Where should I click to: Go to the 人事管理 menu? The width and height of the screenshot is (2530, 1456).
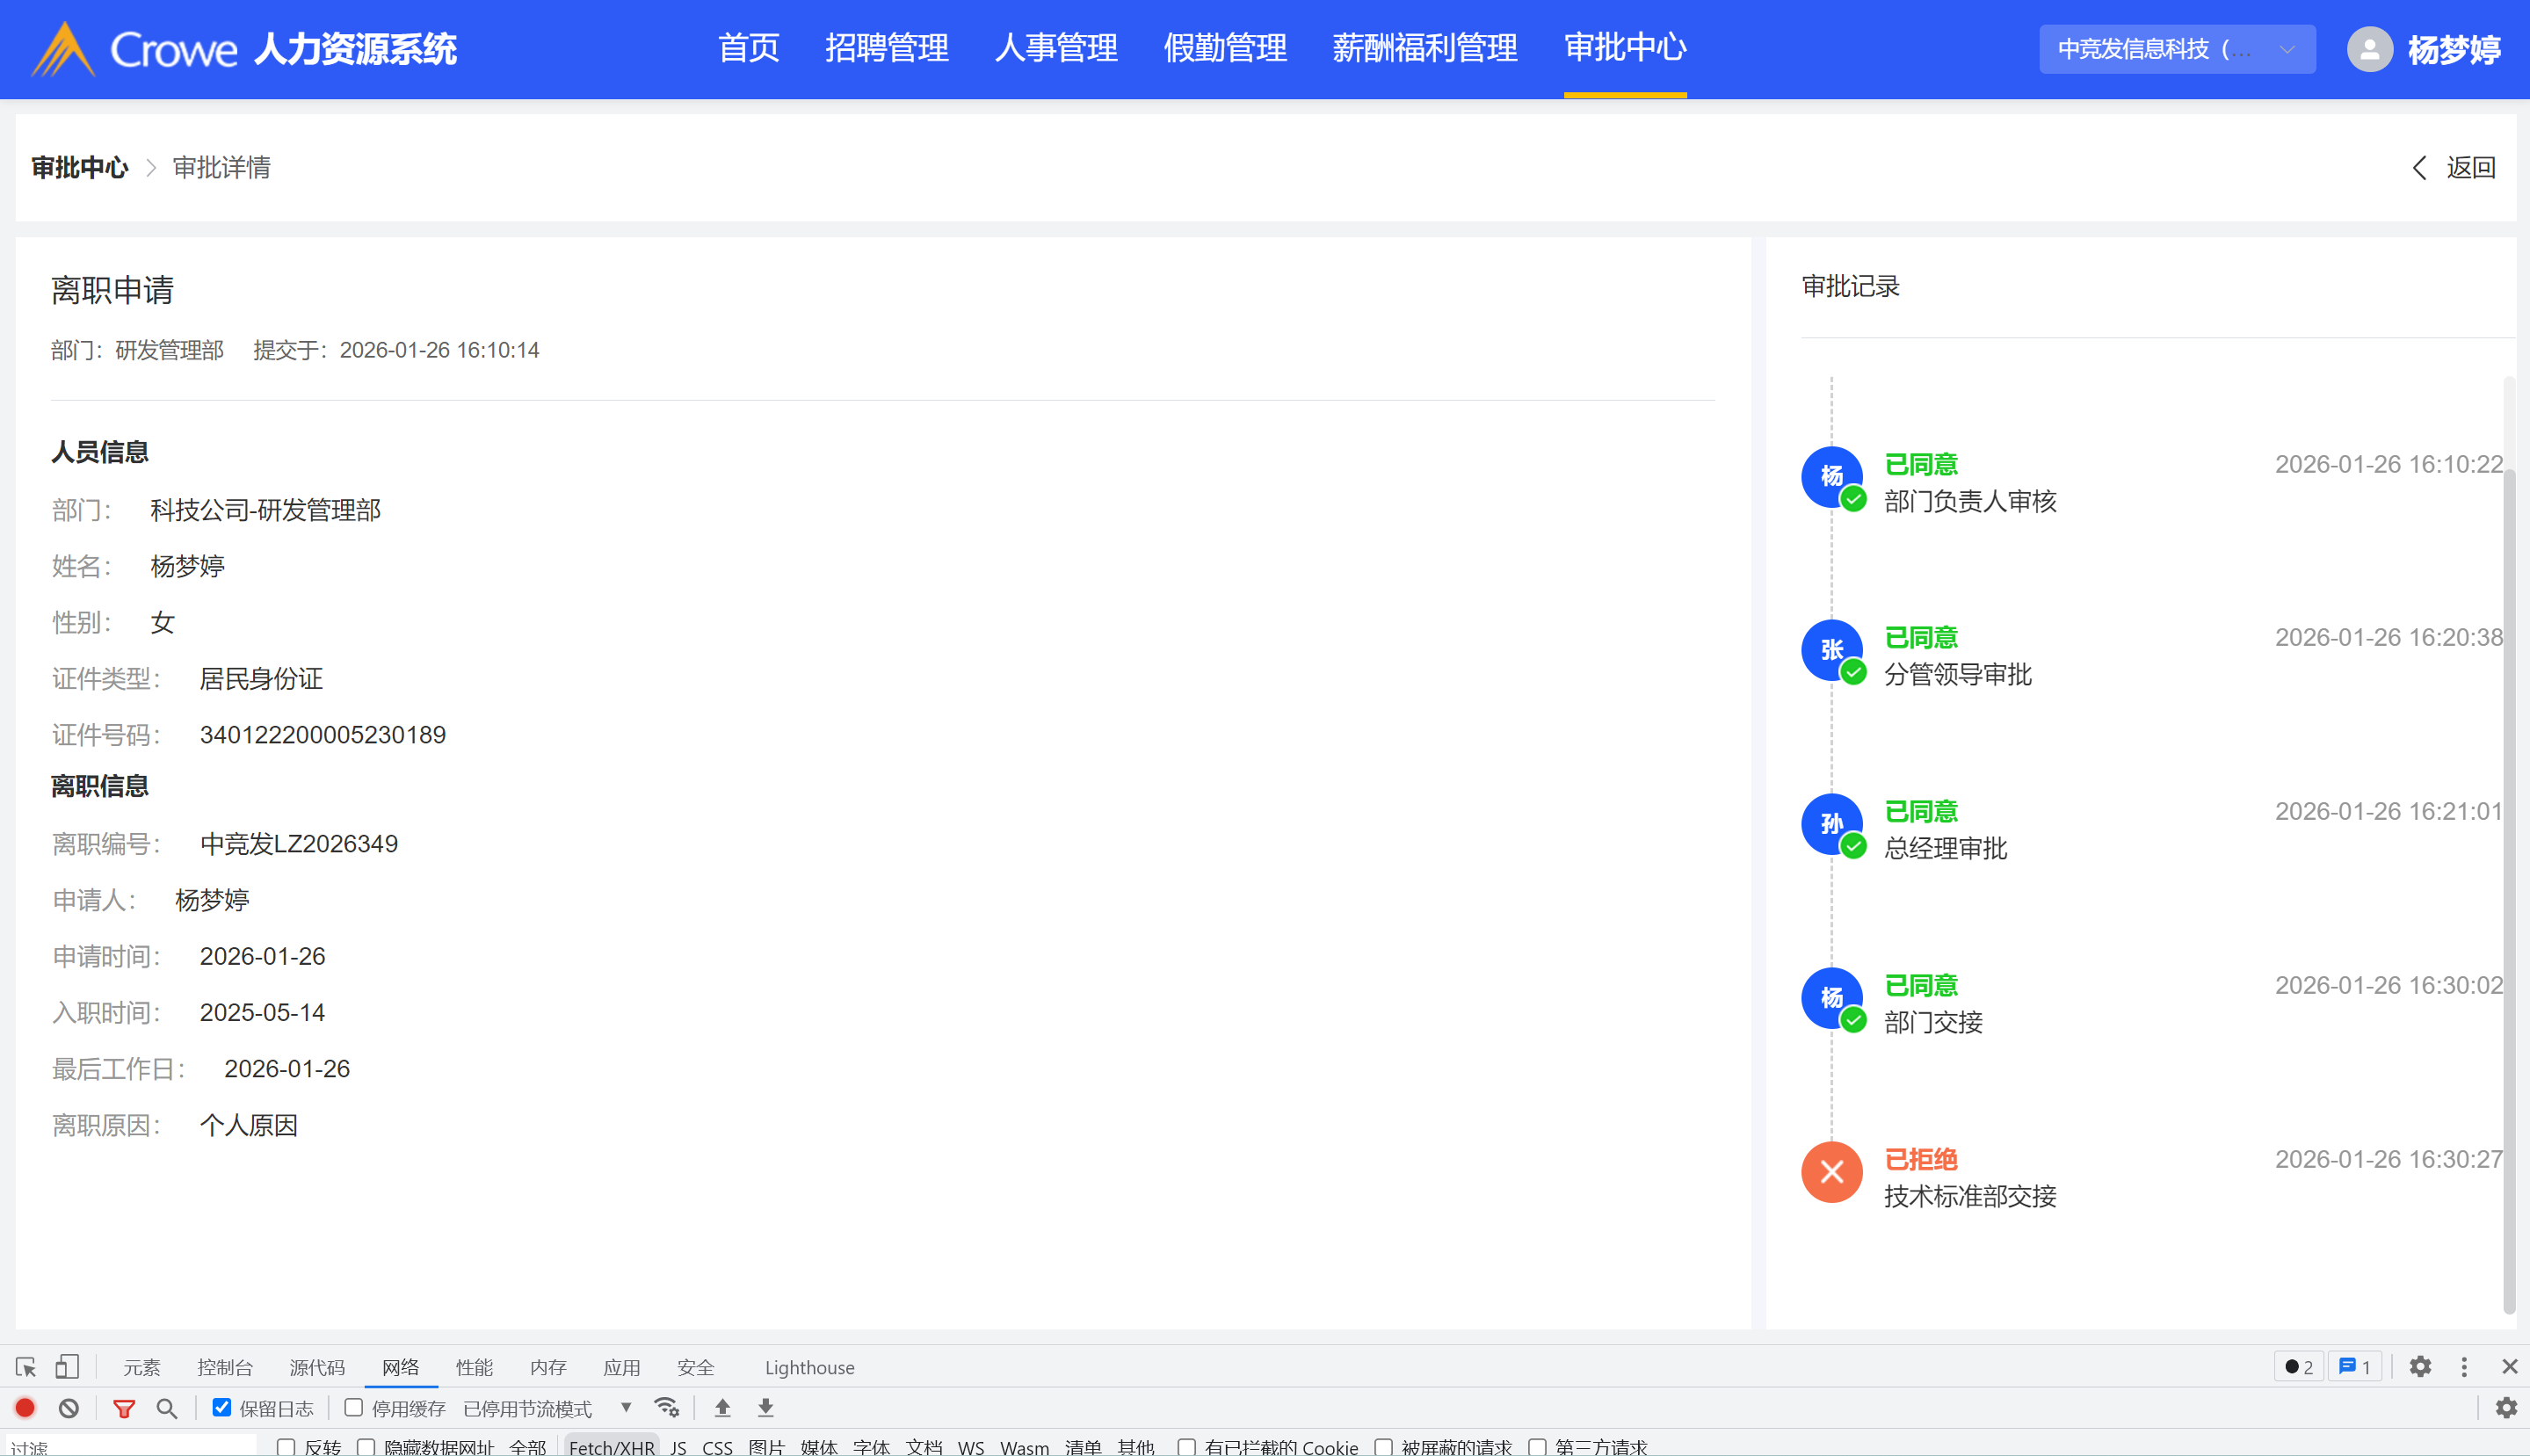(x=1055, y=48)
